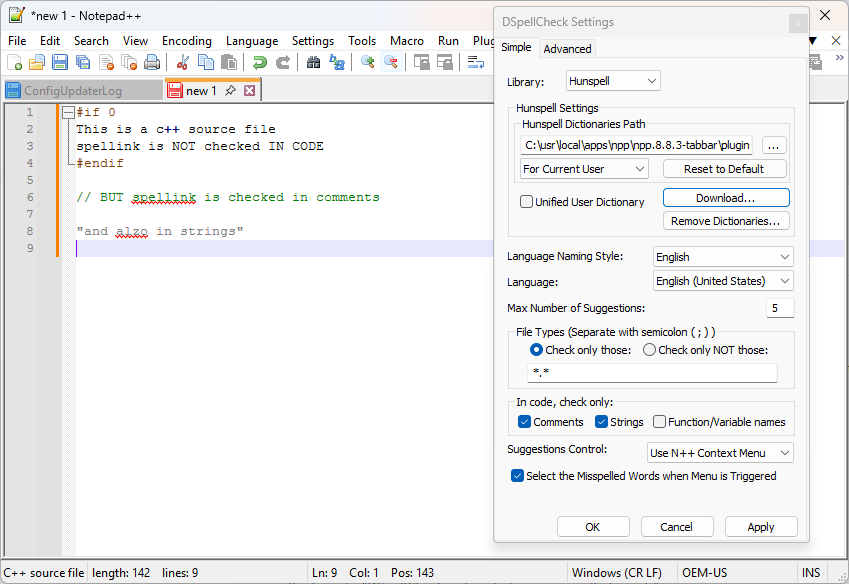Viewport: 849px width, 584px height.
Task: Open the Search menu
Action: pos(91,41)
